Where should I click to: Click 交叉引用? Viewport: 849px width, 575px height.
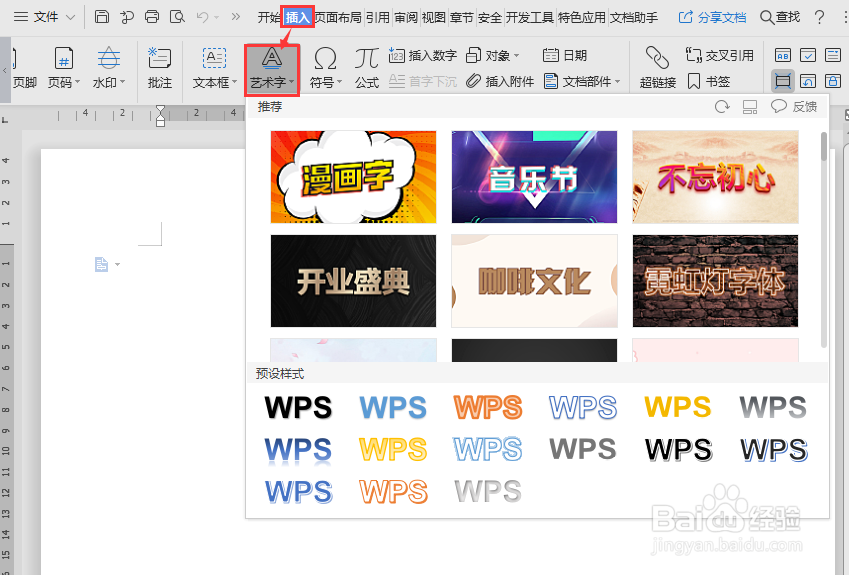pyautogui.click(x=720, y=55)
